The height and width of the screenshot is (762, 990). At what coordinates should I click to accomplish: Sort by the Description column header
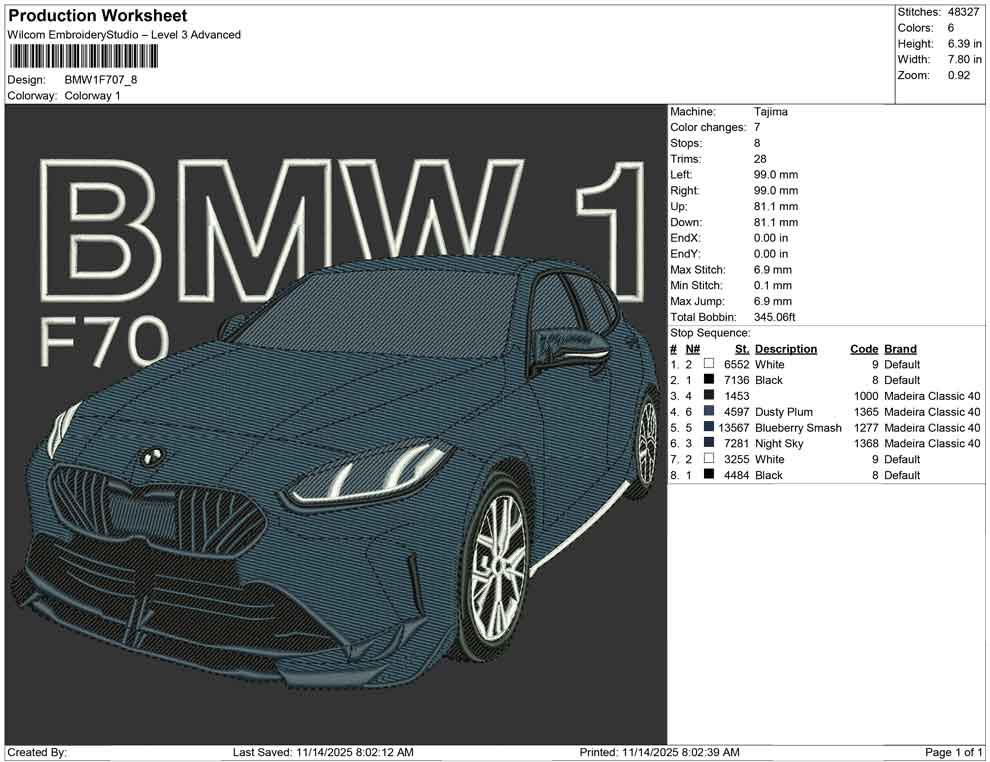pos(786,348)
